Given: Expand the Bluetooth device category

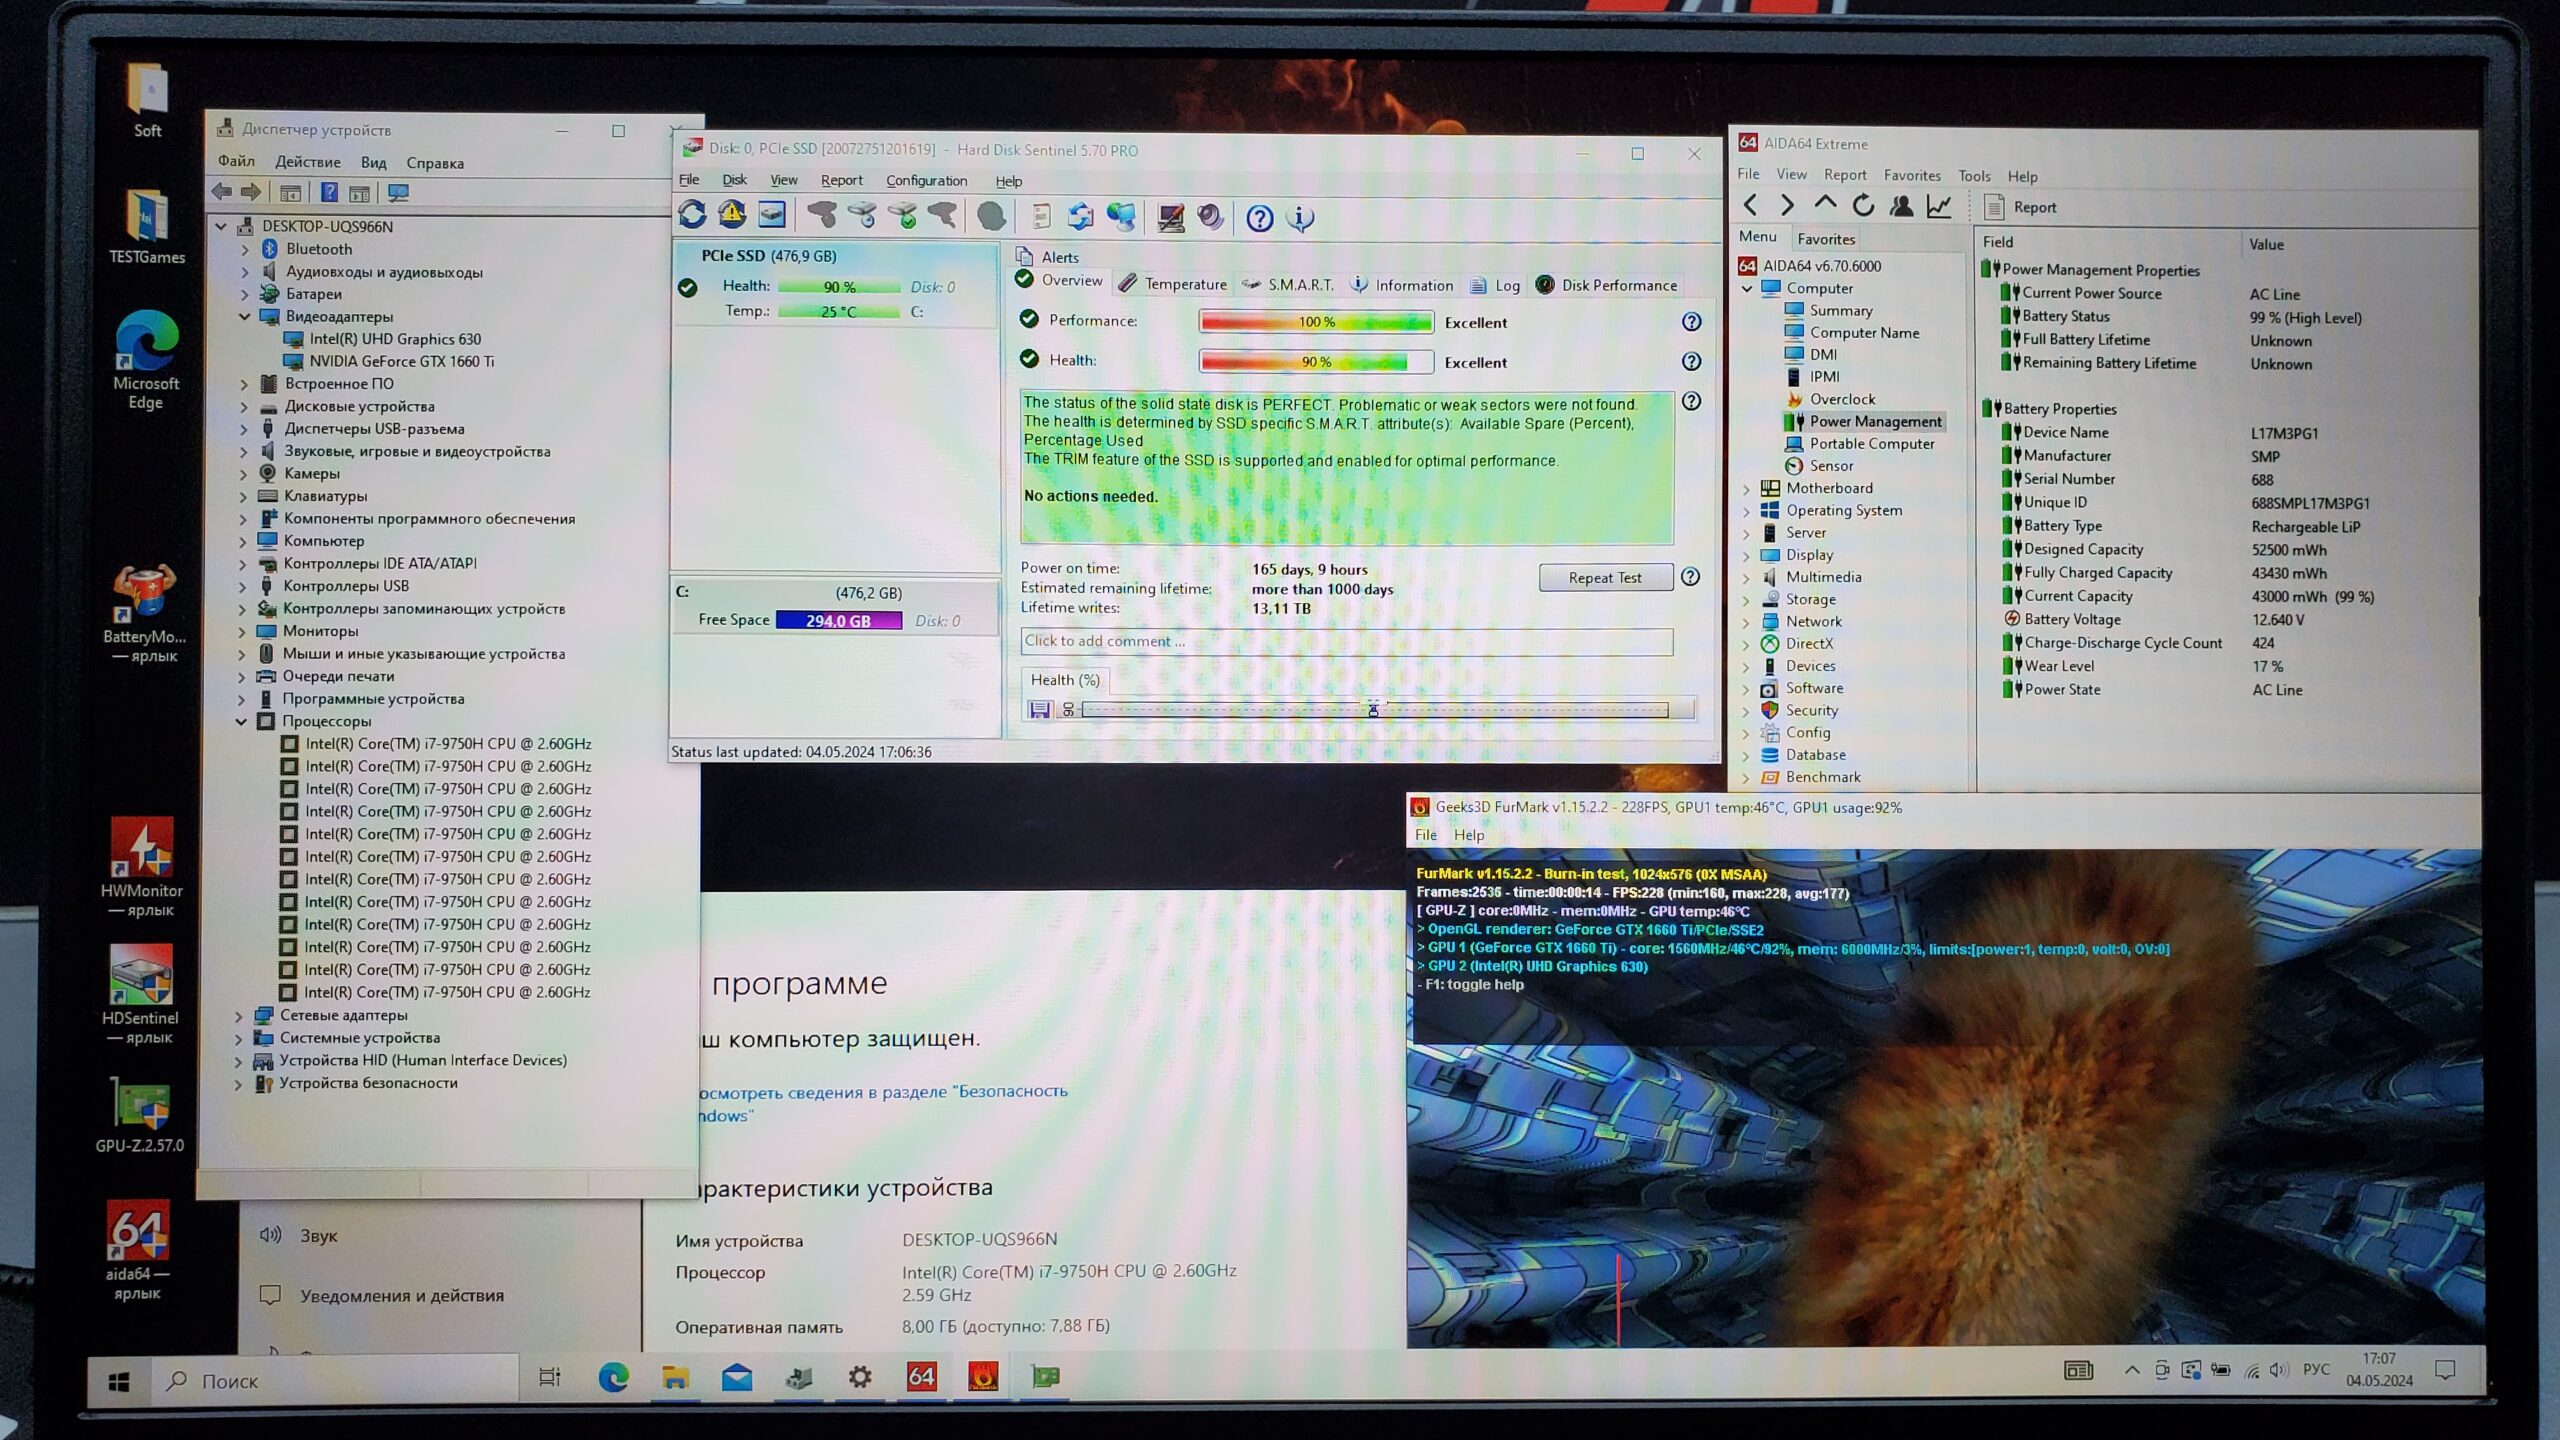Looking at the screenshot, I should coord(245,249).
